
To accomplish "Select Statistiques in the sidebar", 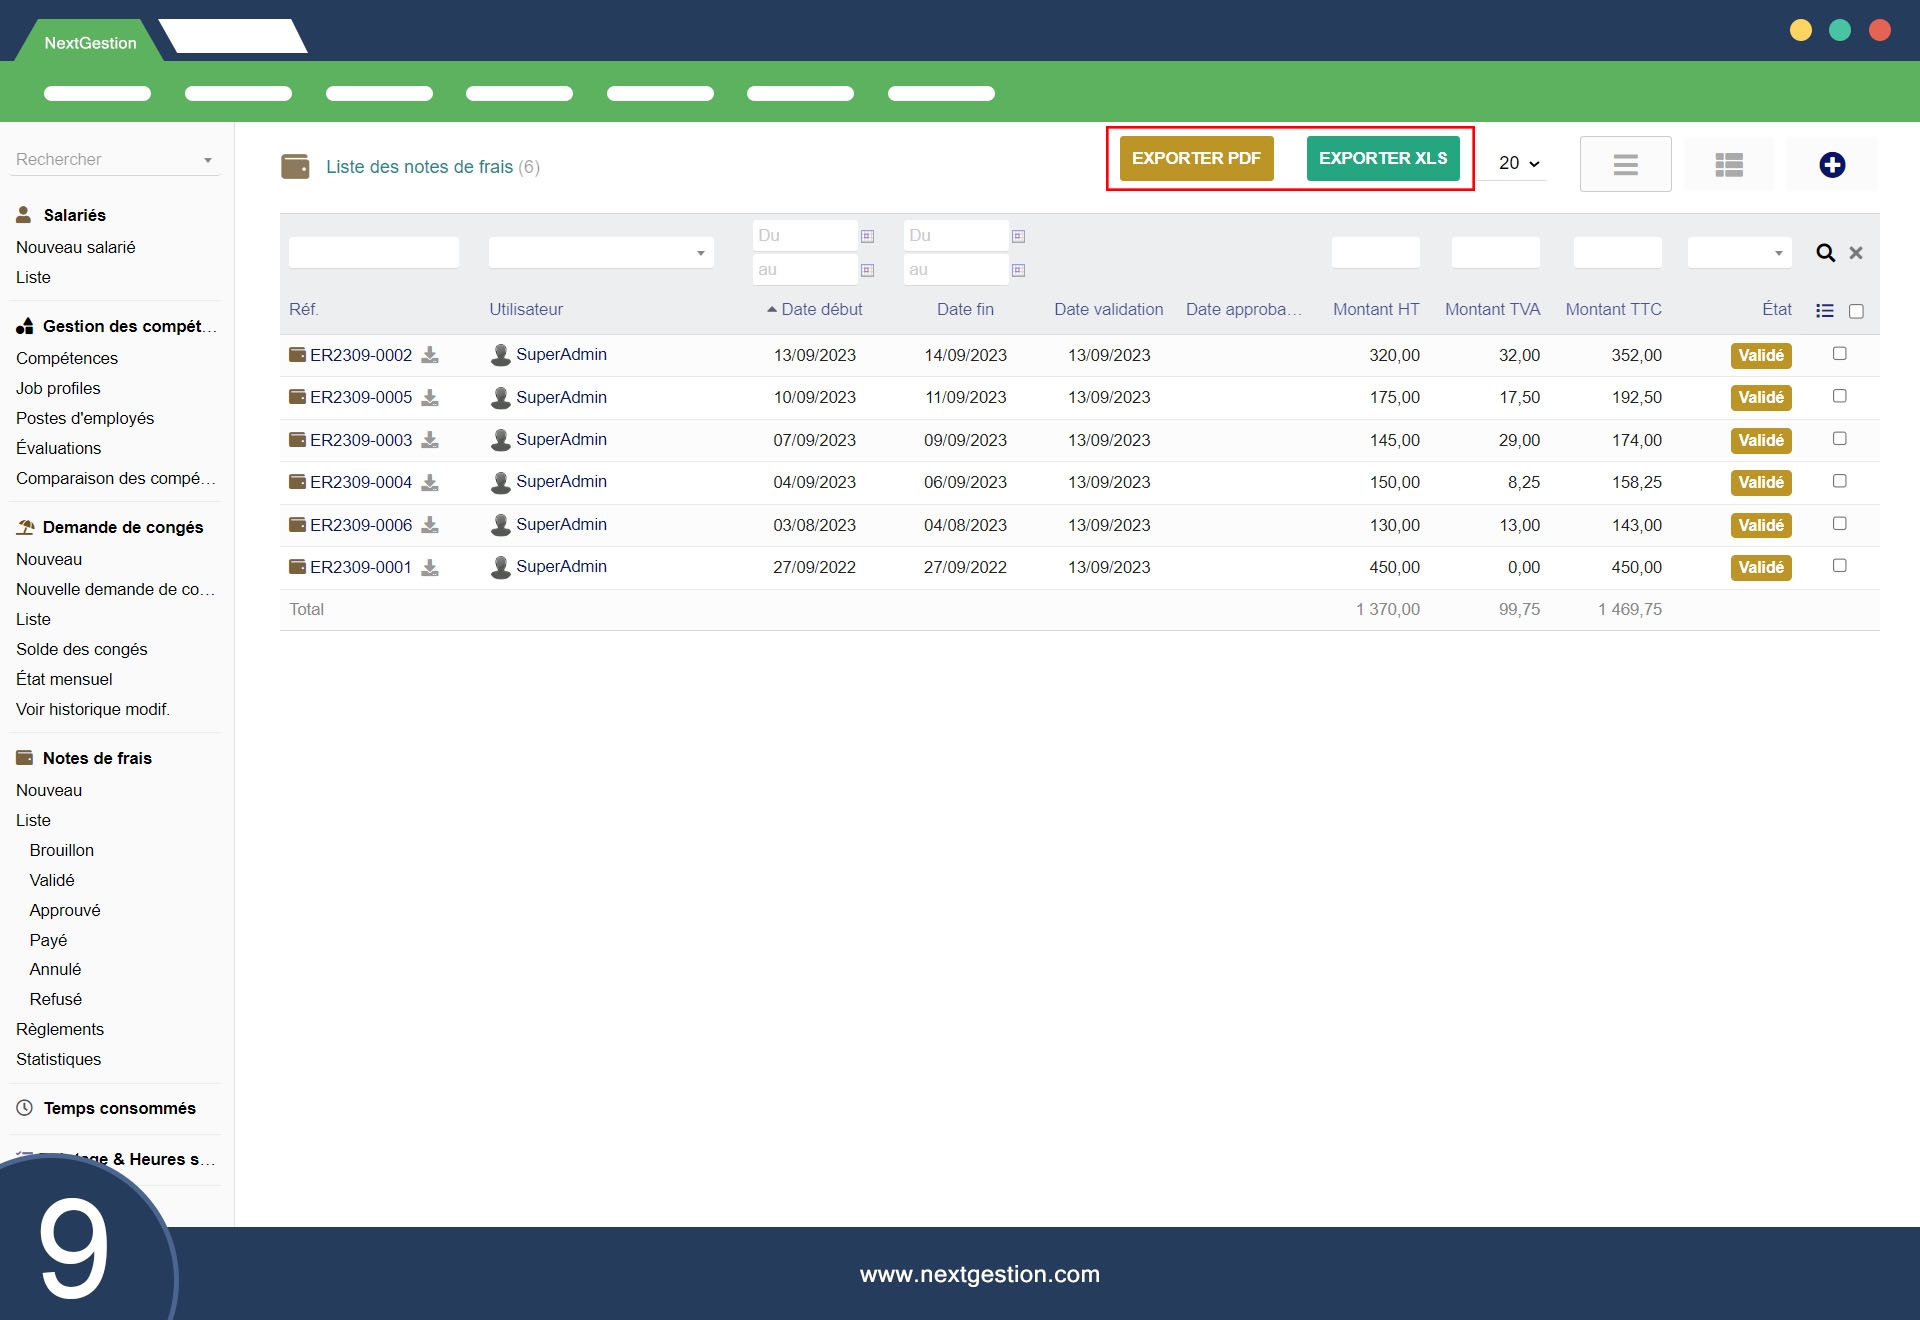I will click(58, 1059).
